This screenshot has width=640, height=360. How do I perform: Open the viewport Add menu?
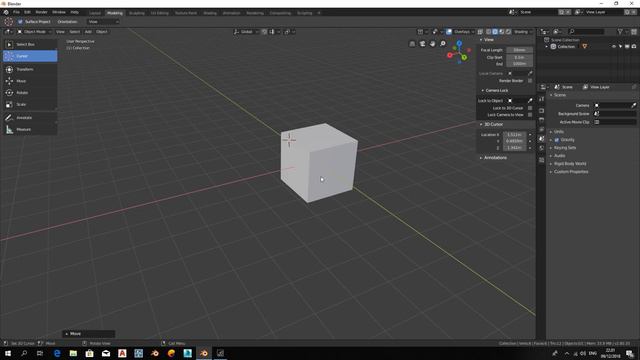click(88, 31)
